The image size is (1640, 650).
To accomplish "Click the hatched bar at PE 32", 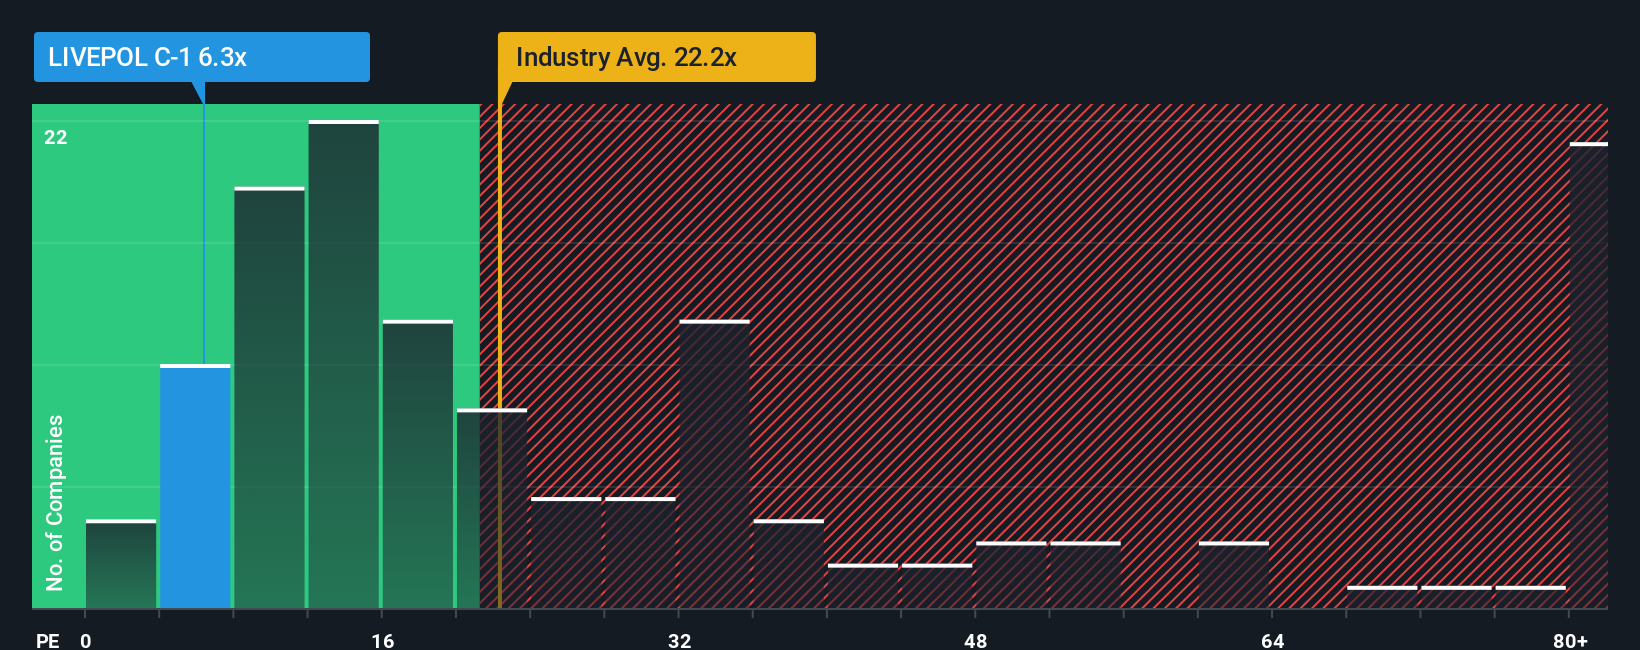I will (714, 465).
